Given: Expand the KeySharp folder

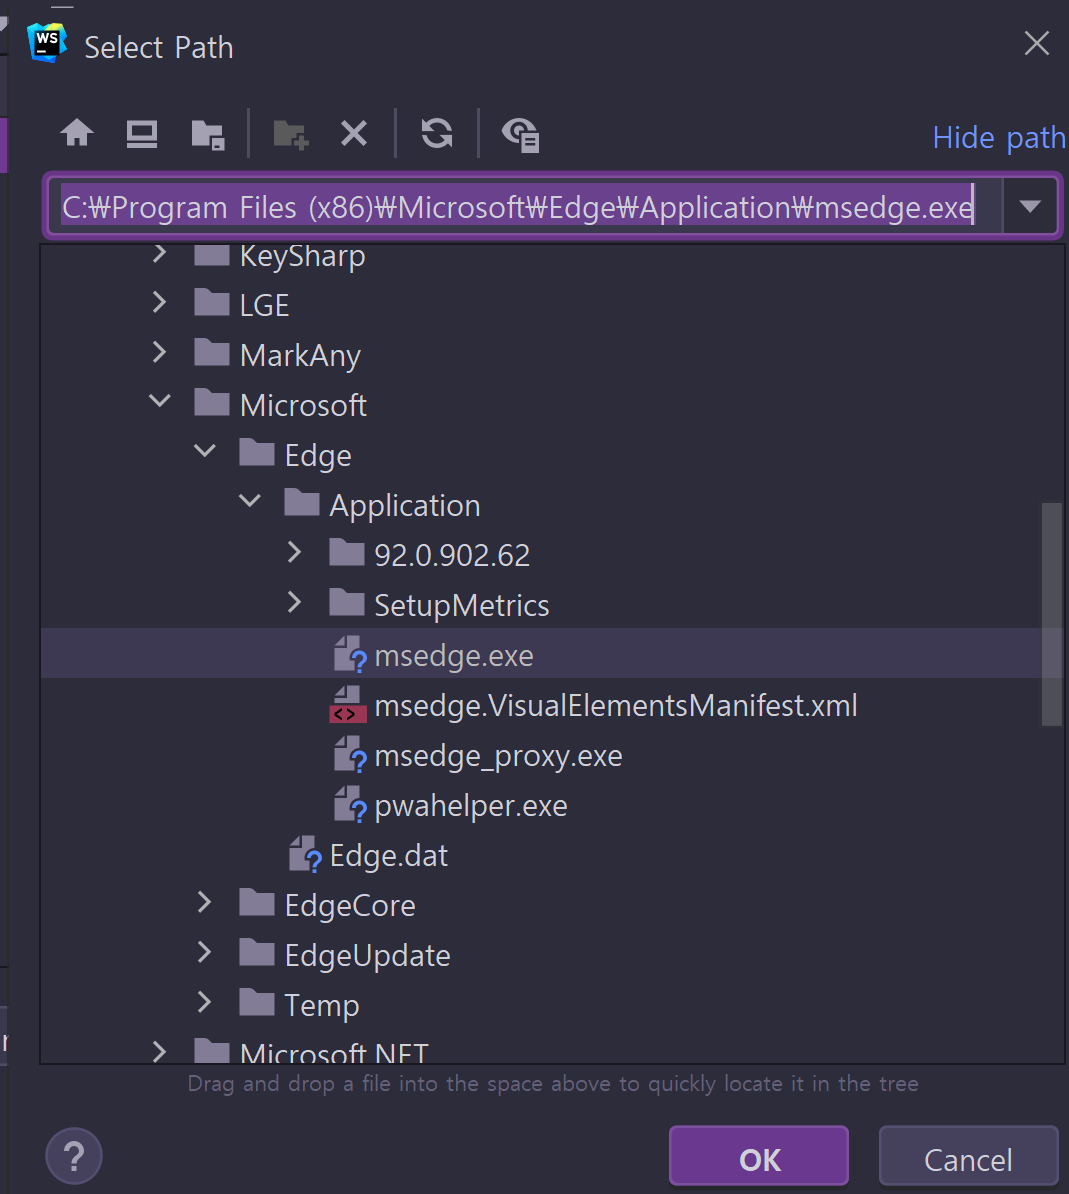Looking at the screenshot, I should 159,254.
